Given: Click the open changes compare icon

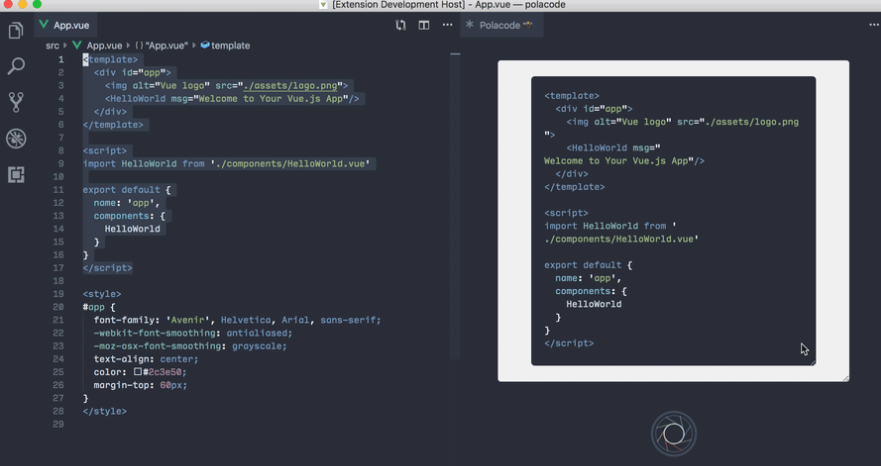Looking at the screenshot, I should coord(401,25).
